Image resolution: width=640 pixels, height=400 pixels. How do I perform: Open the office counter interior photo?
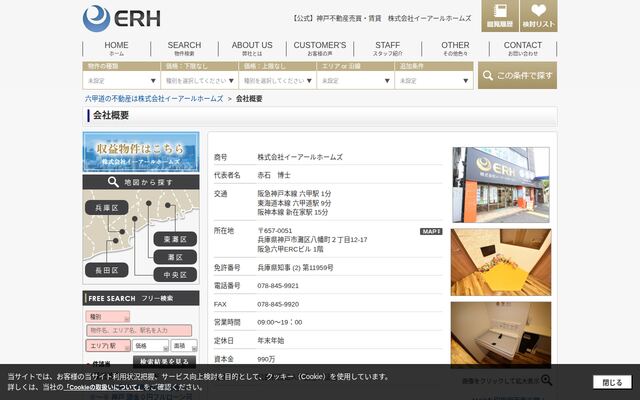(x=501, y=335)
